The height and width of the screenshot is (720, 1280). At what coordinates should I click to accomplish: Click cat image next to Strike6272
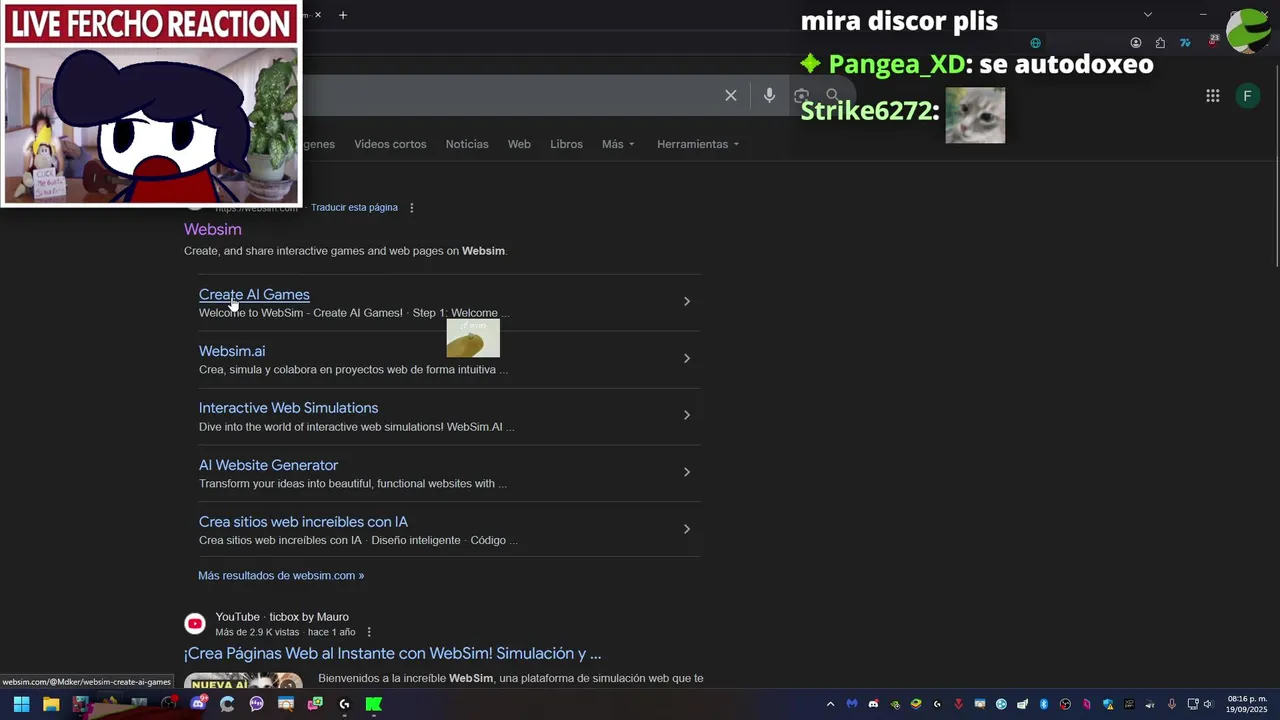[975, 115]
